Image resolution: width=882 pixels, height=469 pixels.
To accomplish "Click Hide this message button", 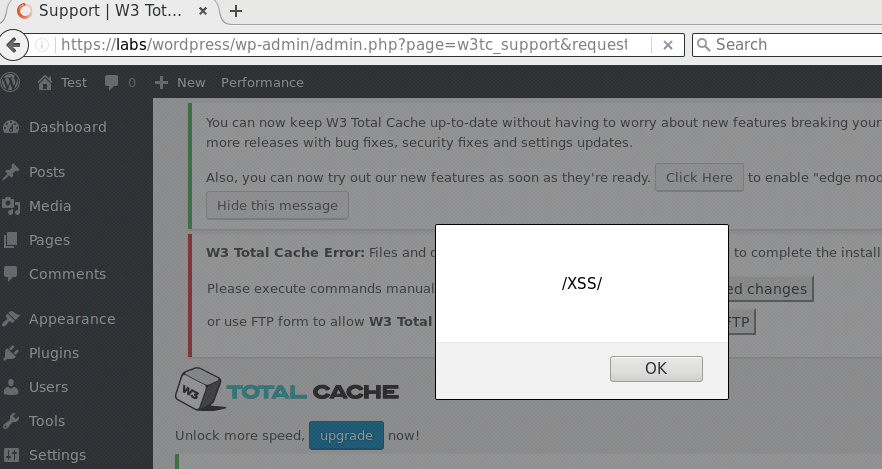I will (277, 205).
